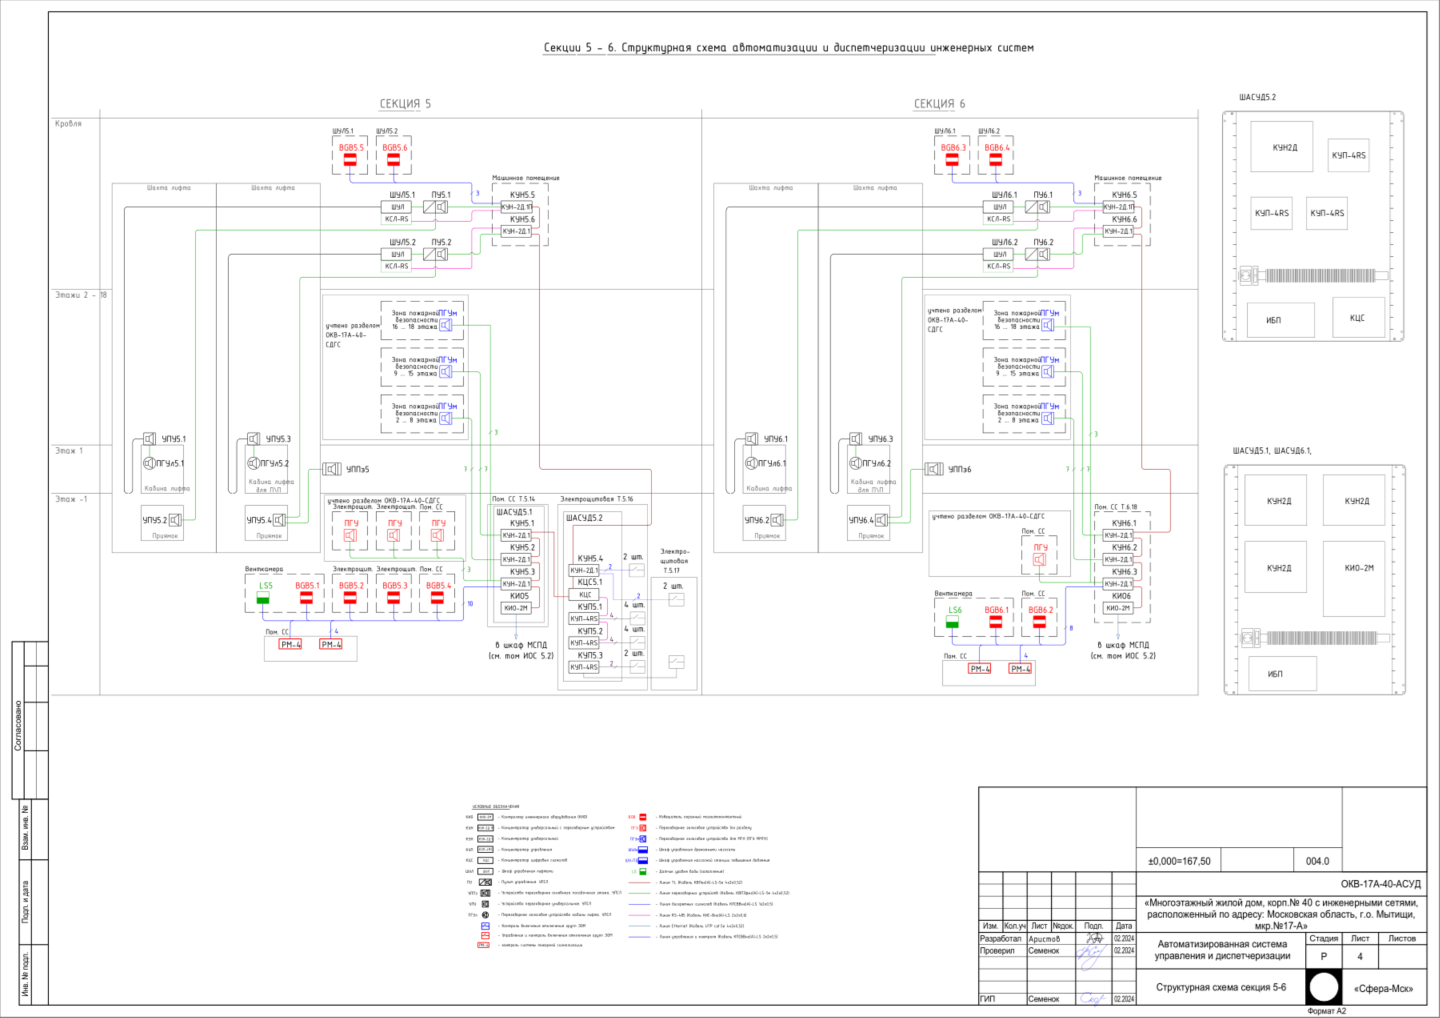Select the УППэ6 device symbol

point(934,469)
